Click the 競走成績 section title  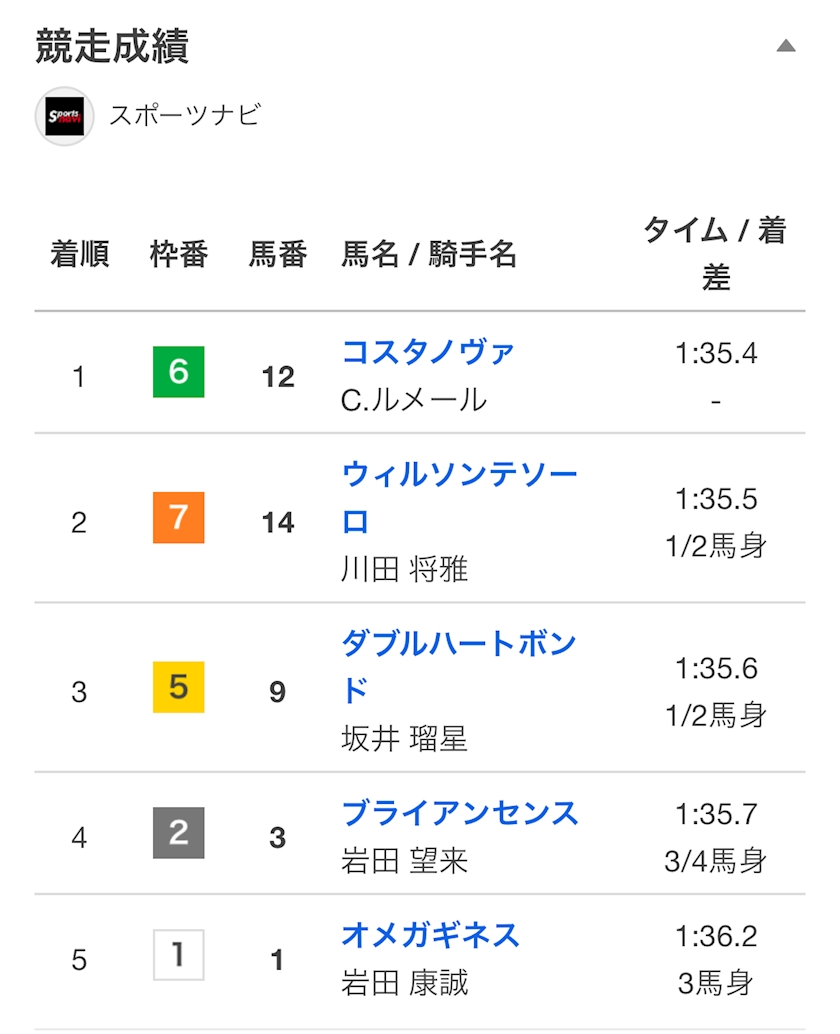[112, 47]
